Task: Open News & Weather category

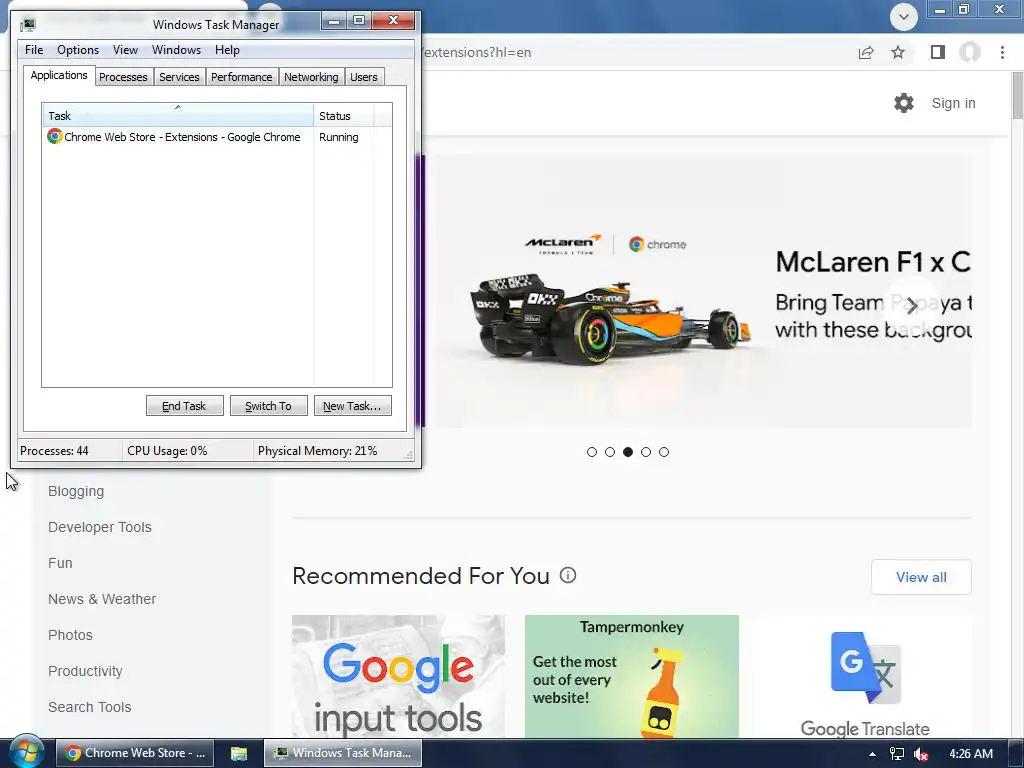Action: tap(102, 599)
